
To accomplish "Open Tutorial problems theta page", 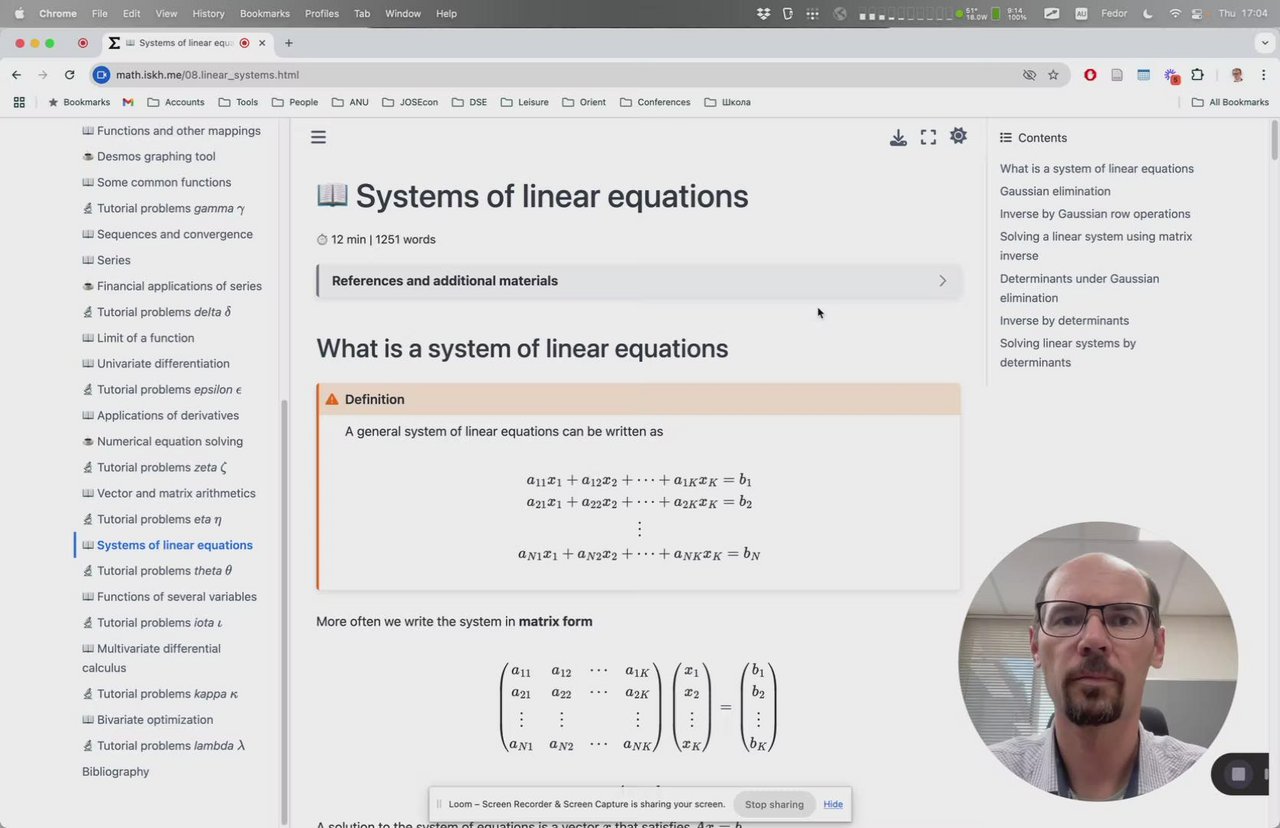I will click(x=157, y=571).
